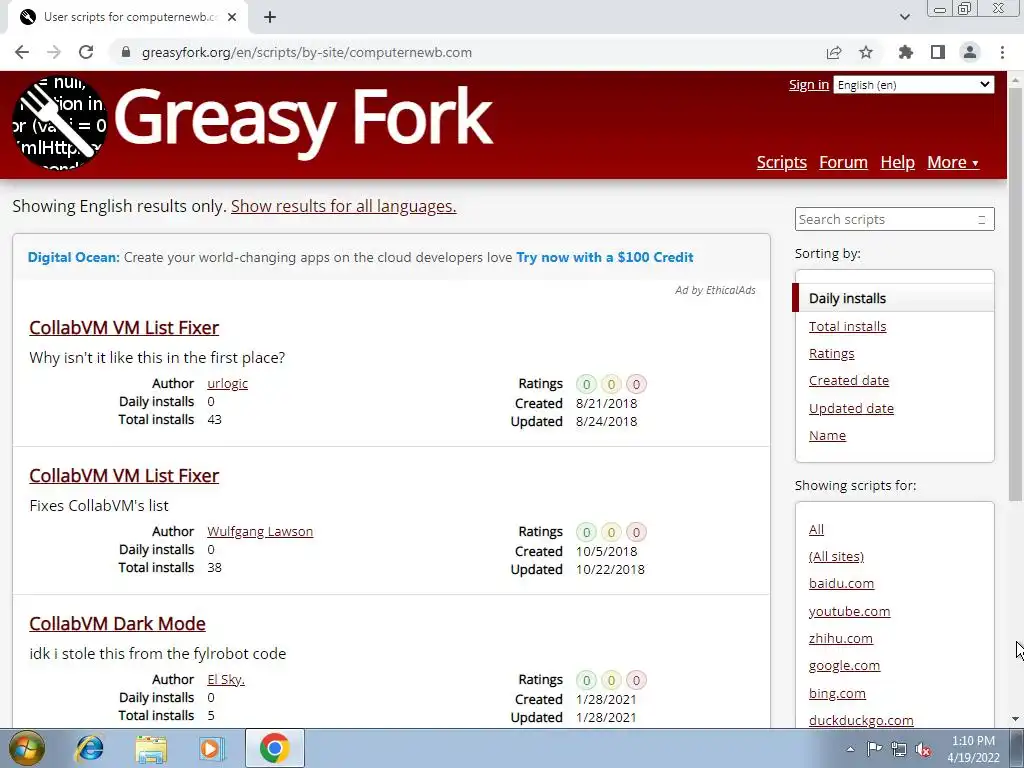1024x768 pixels.
Task: Open the taskbar clock and date
Action: pos(973,749)
